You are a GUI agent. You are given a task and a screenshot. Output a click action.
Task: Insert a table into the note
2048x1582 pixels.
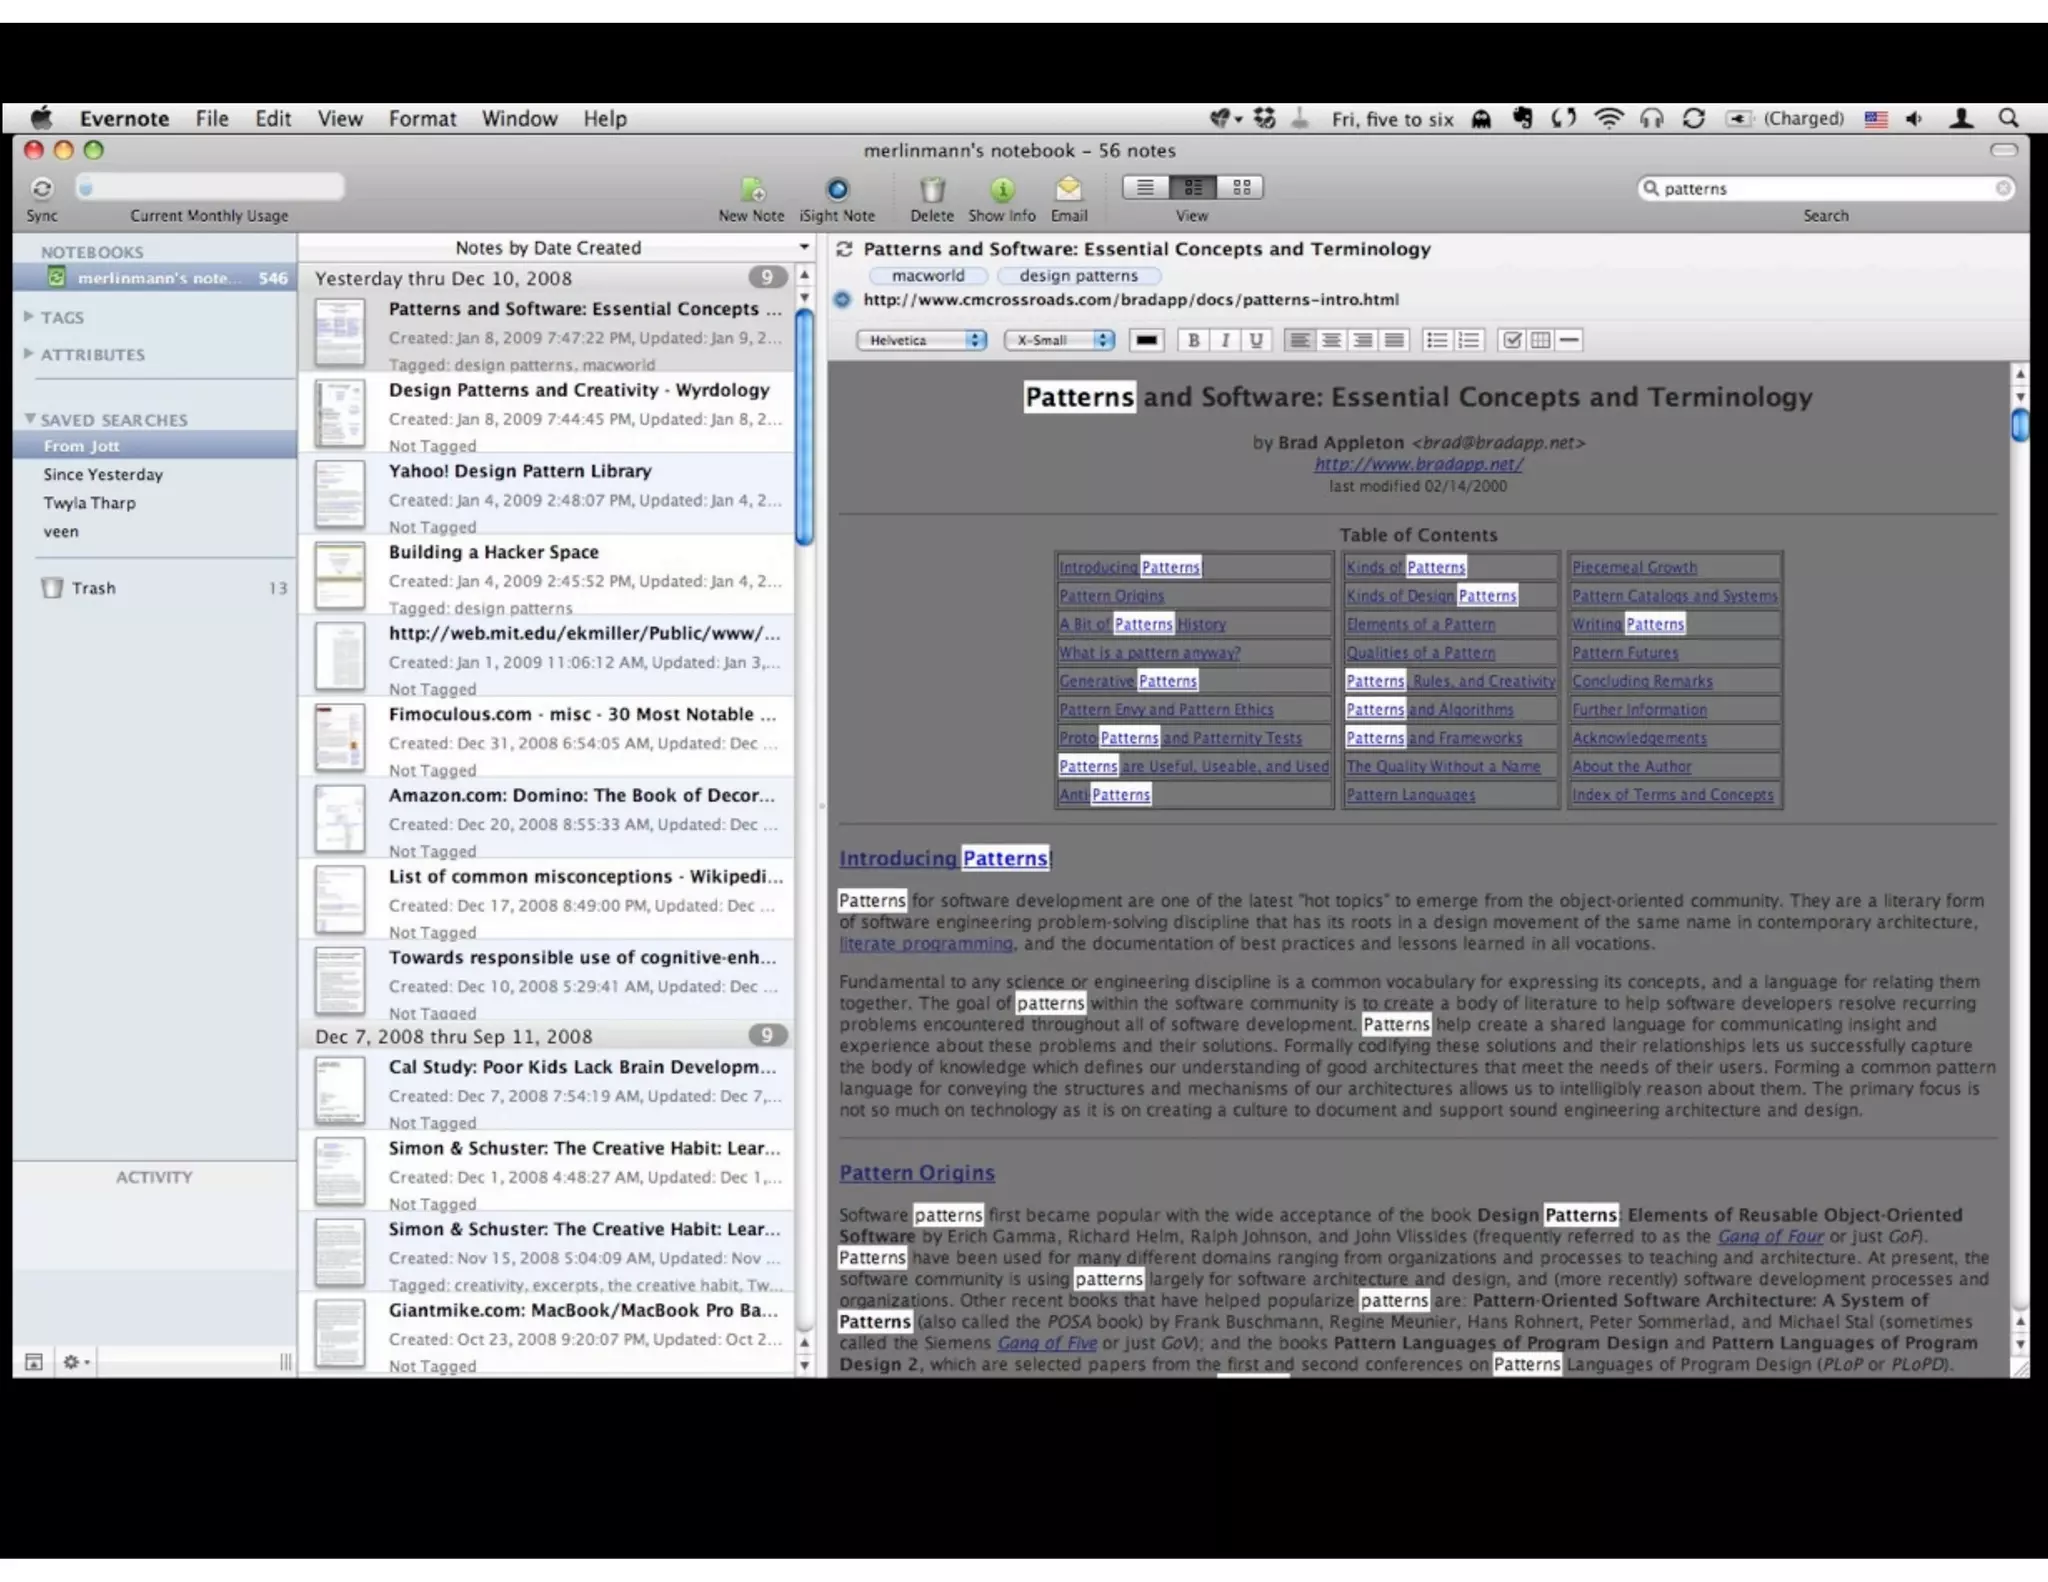1541,340
